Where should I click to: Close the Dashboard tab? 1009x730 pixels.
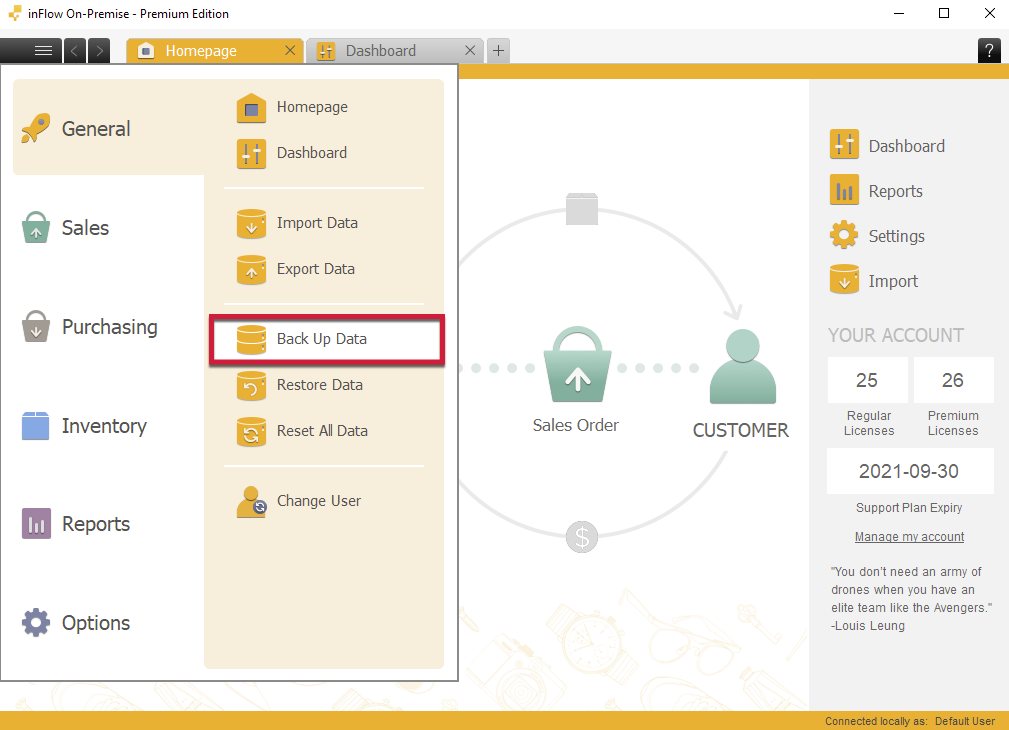(470, 50)
